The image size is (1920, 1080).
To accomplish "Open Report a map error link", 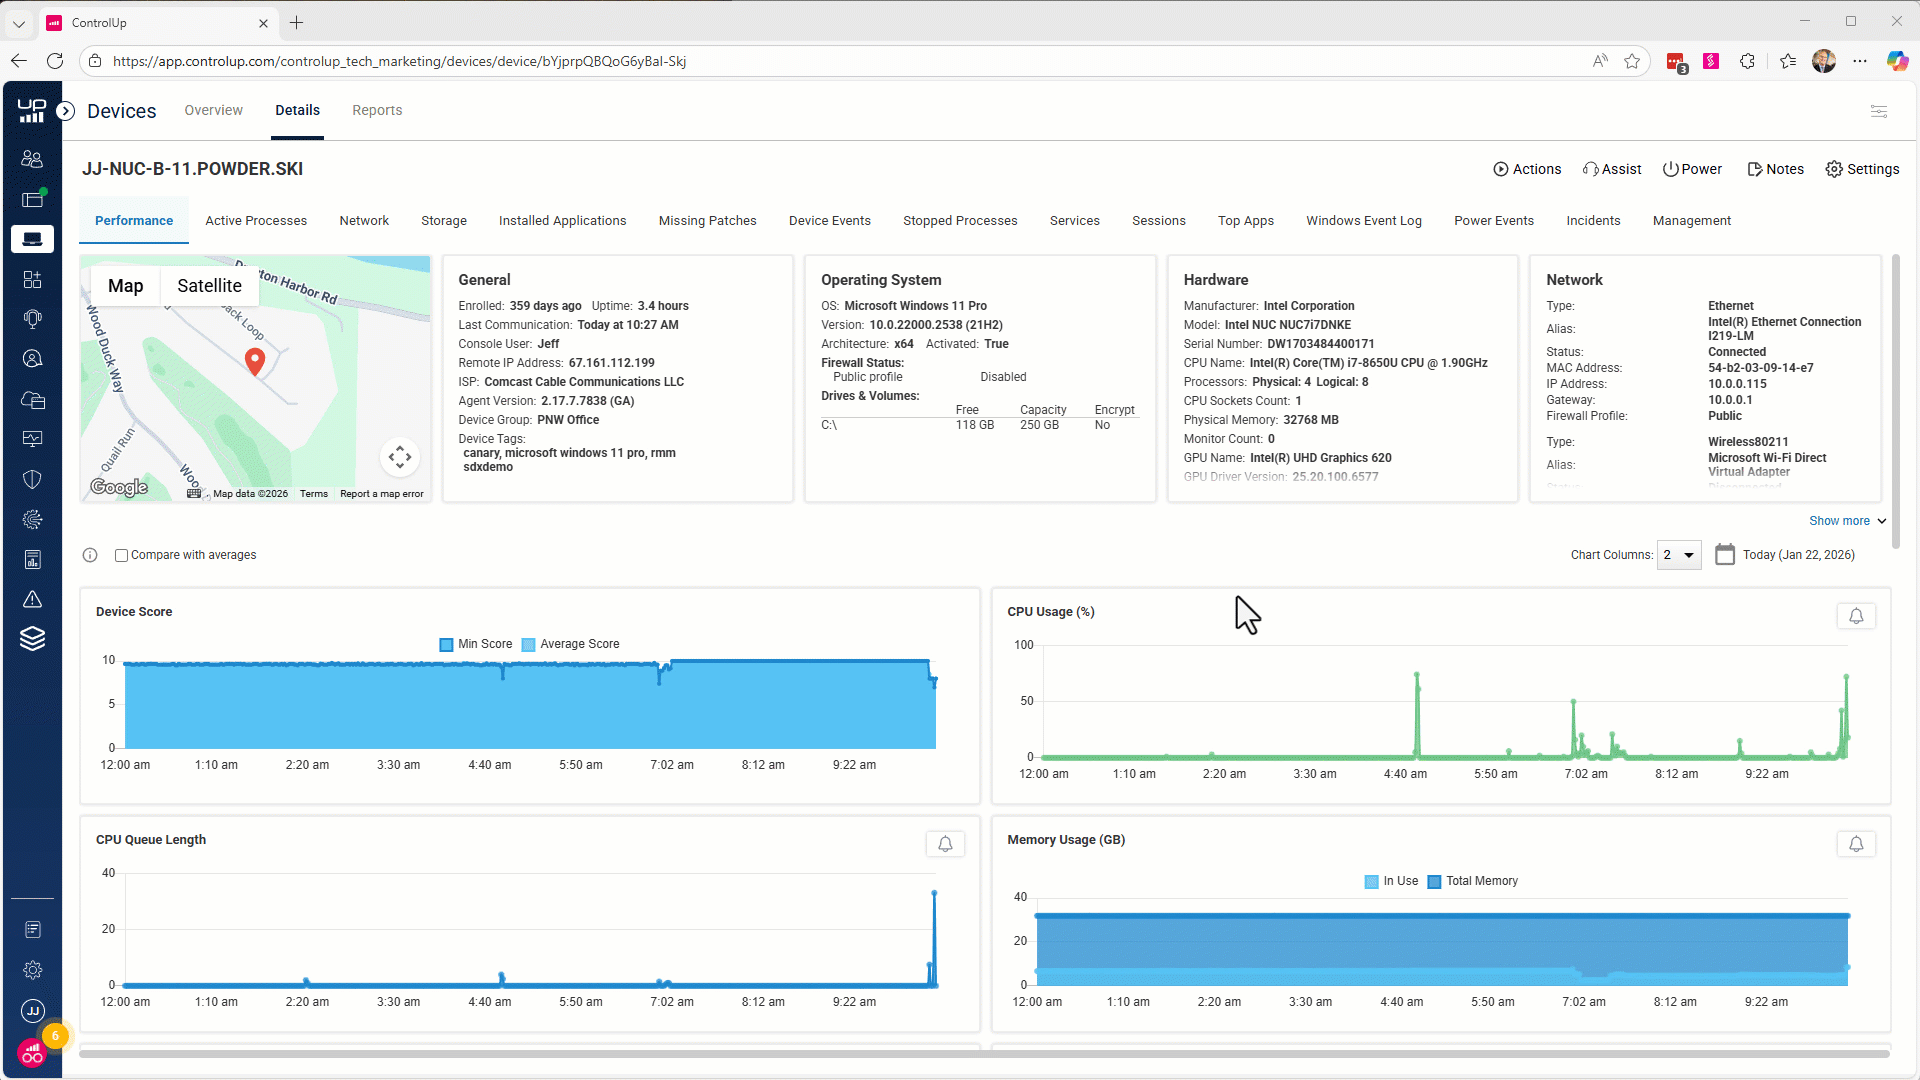I will [x=381, y=493].
